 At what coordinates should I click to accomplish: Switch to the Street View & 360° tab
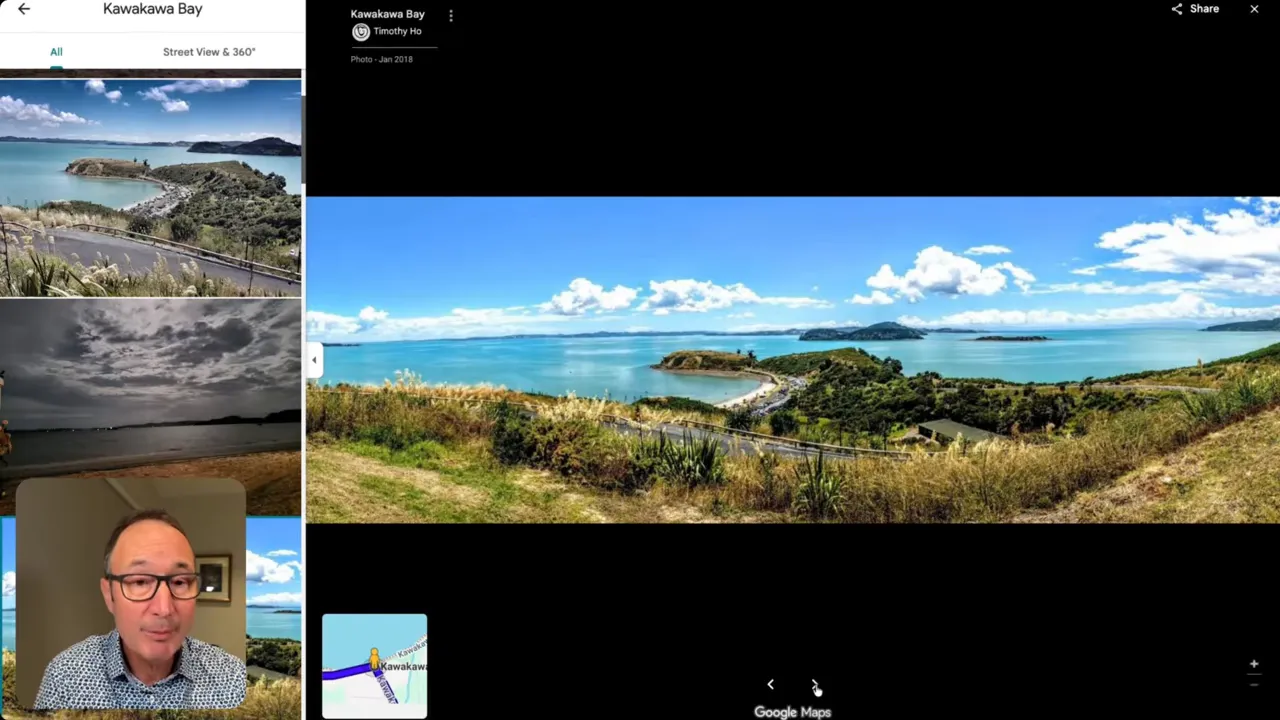click(x=209, y=51)
